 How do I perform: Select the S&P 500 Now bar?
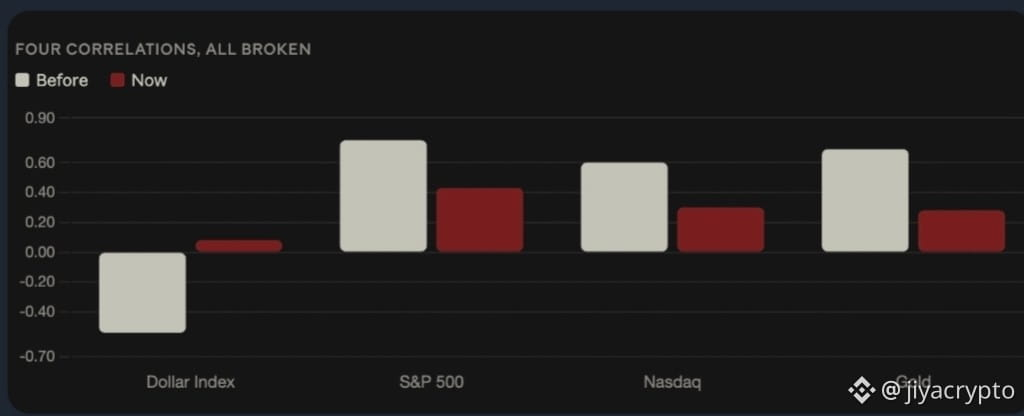[x=480, y=220]
